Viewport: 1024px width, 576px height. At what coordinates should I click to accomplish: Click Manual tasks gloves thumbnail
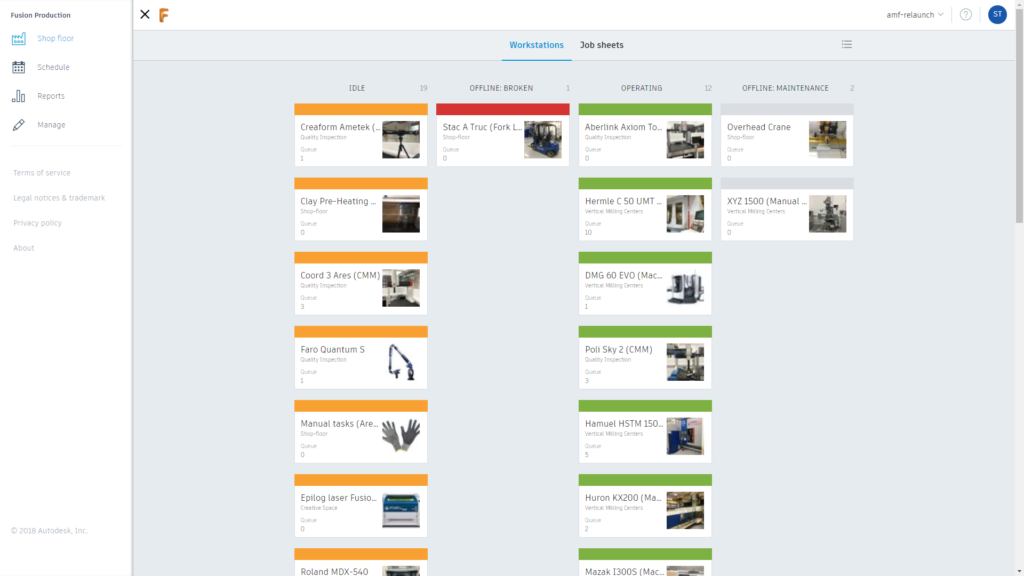click(x=401, y=436)
